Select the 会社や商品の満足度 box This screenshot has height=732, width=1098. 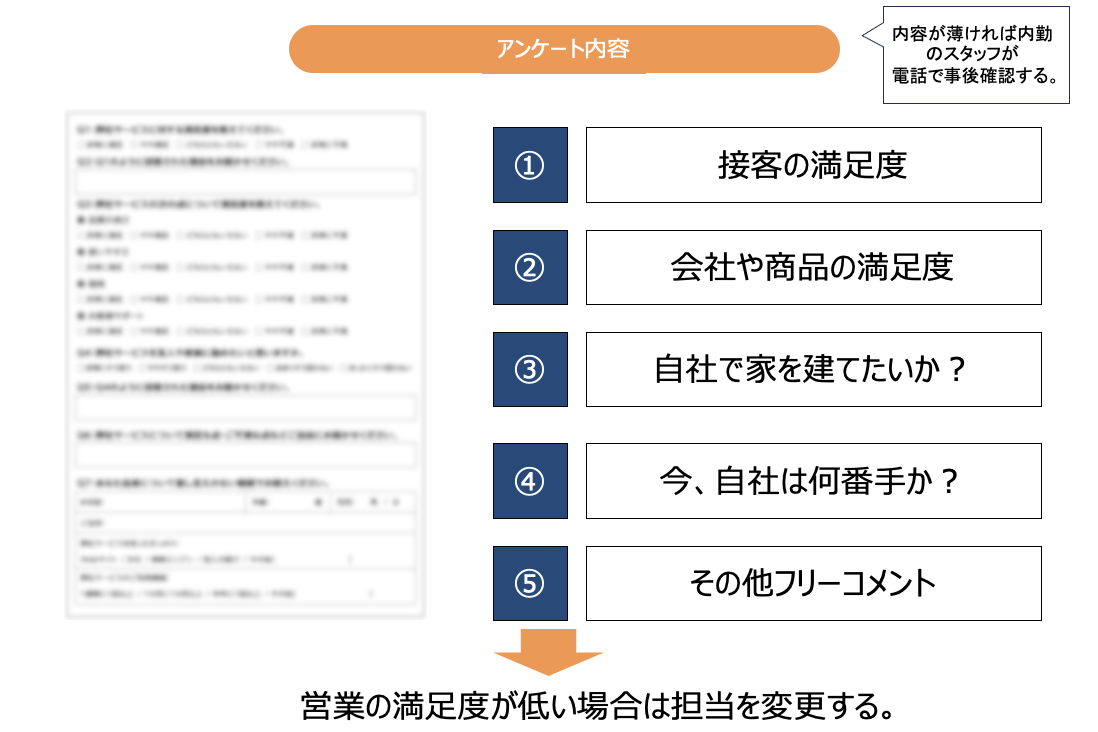click(x=812, y=267)
